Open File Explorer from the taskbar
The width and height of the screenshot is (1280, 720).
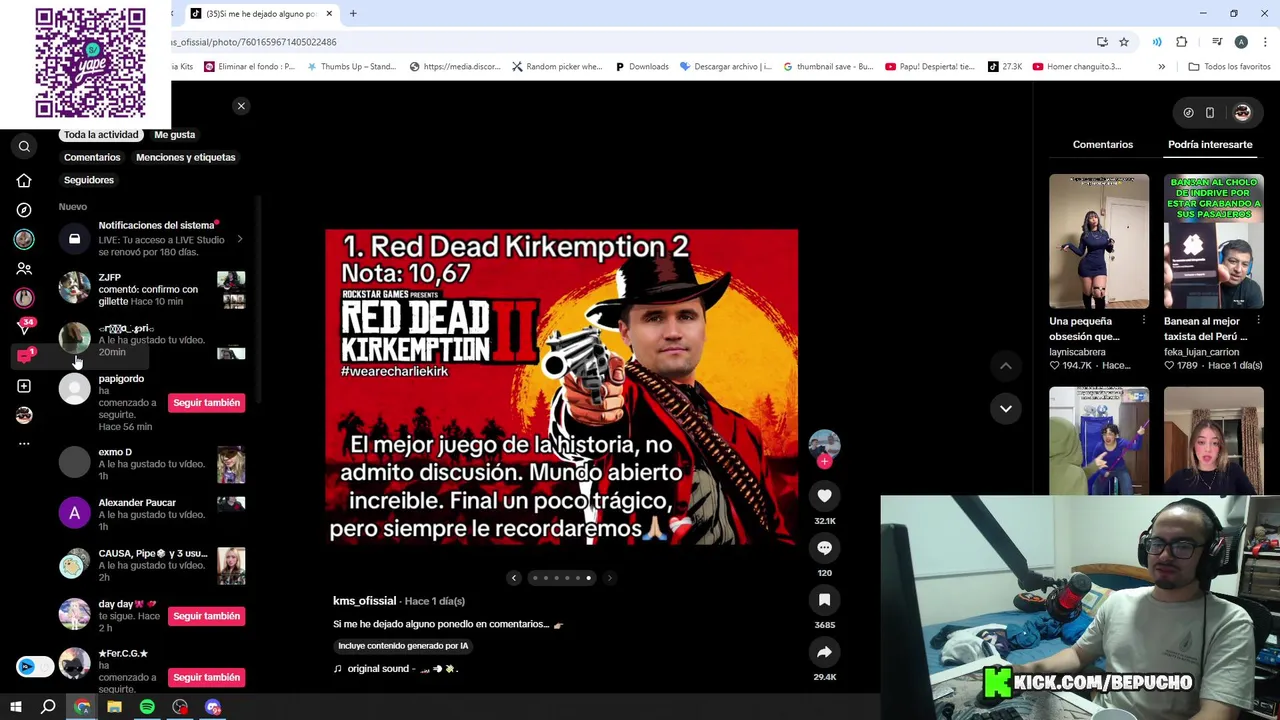click(x=114, y=707)
